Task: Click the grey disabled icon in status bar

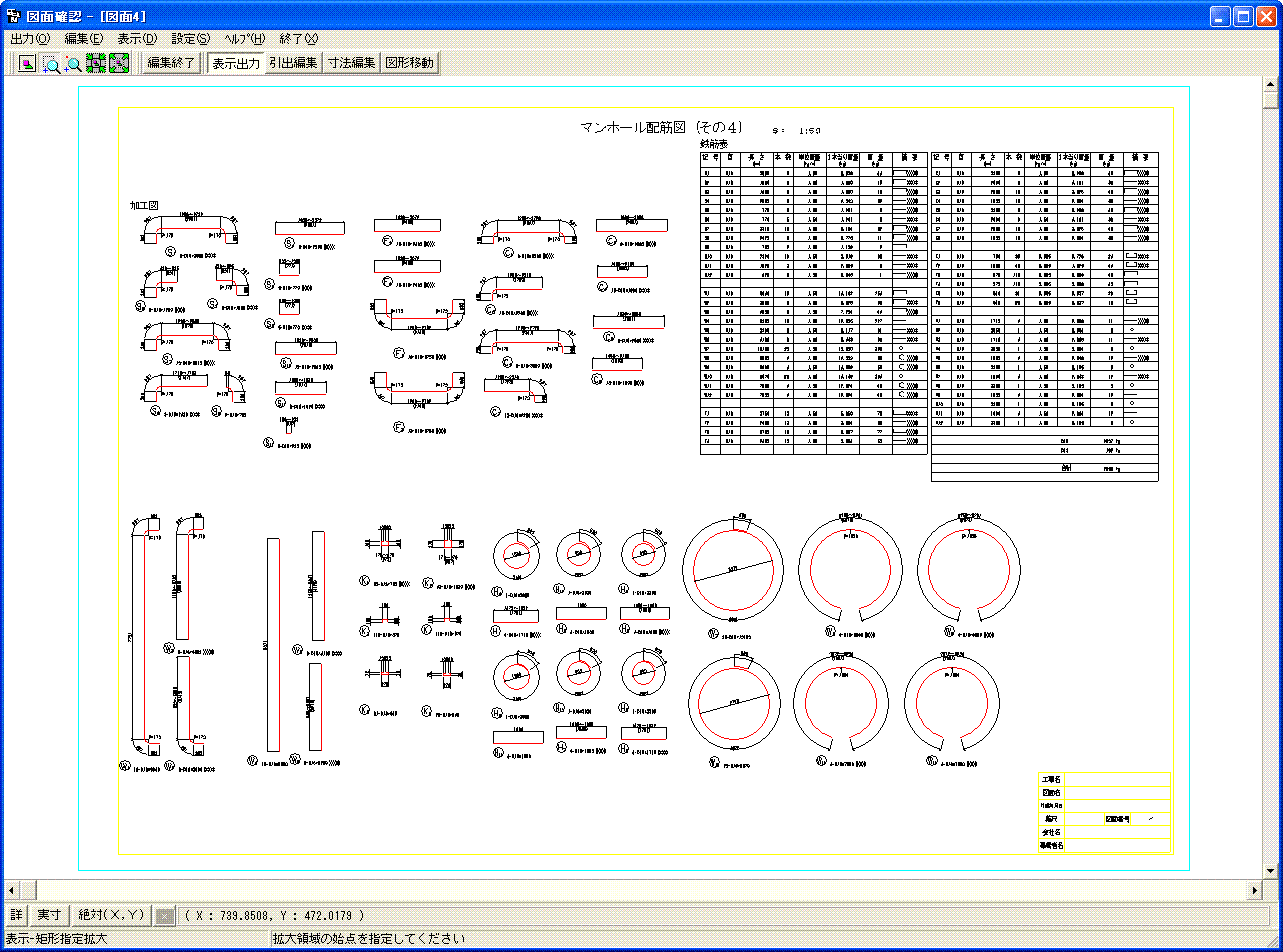Action: pyautogui.click(x=166, y=915)
